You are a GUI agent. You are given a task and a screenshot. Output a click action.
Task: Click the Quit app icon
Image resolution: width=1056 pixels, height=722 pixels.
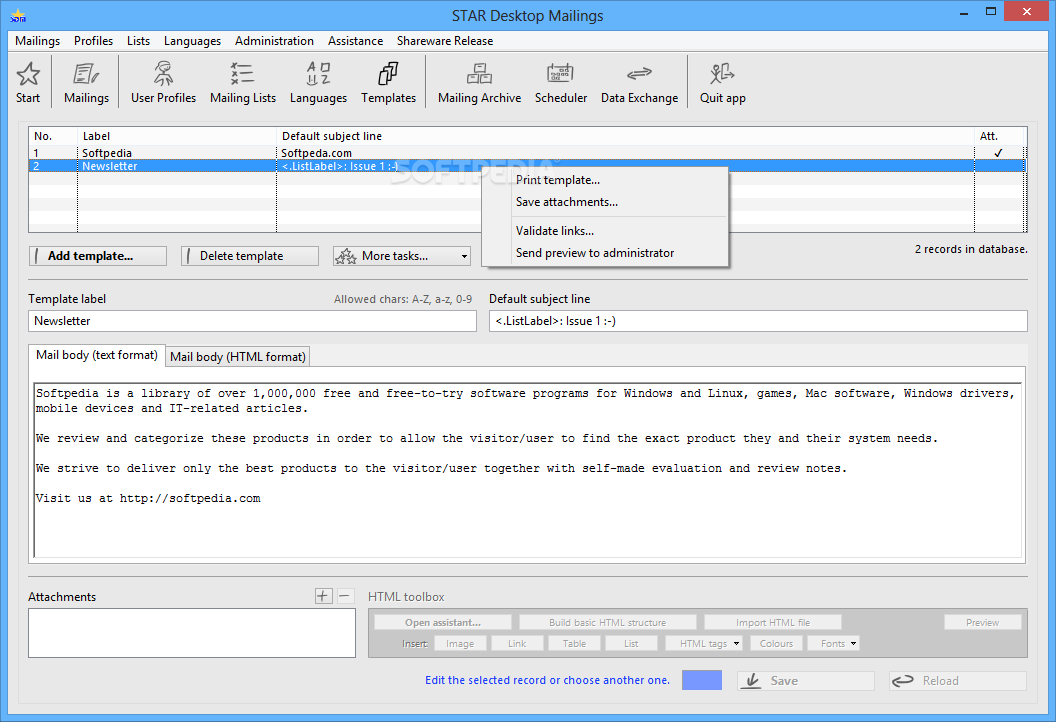click(x=722, y=74)
